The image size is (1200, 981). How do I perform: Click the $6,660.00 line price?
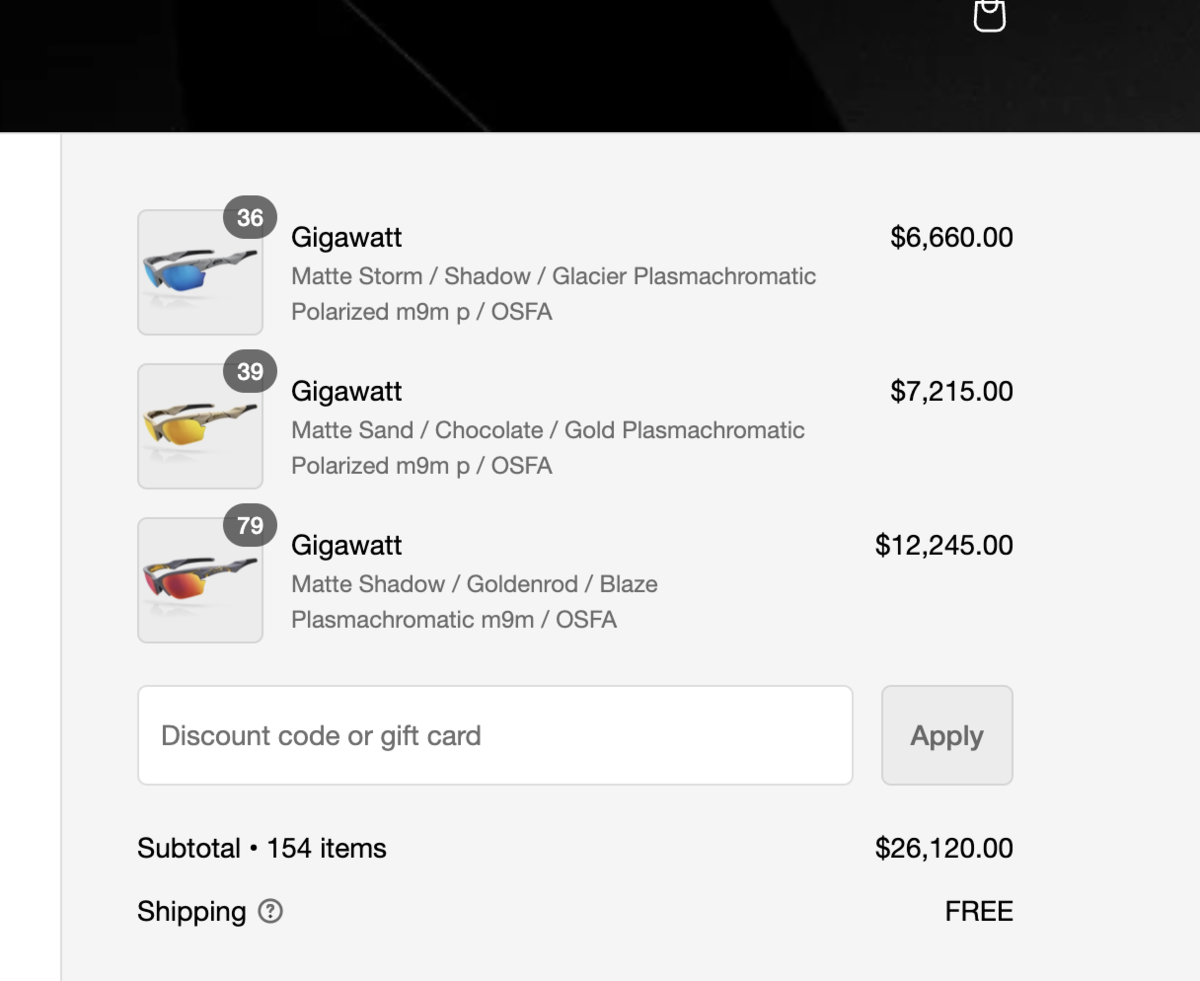pyautogui.click(x=951, y=238)
